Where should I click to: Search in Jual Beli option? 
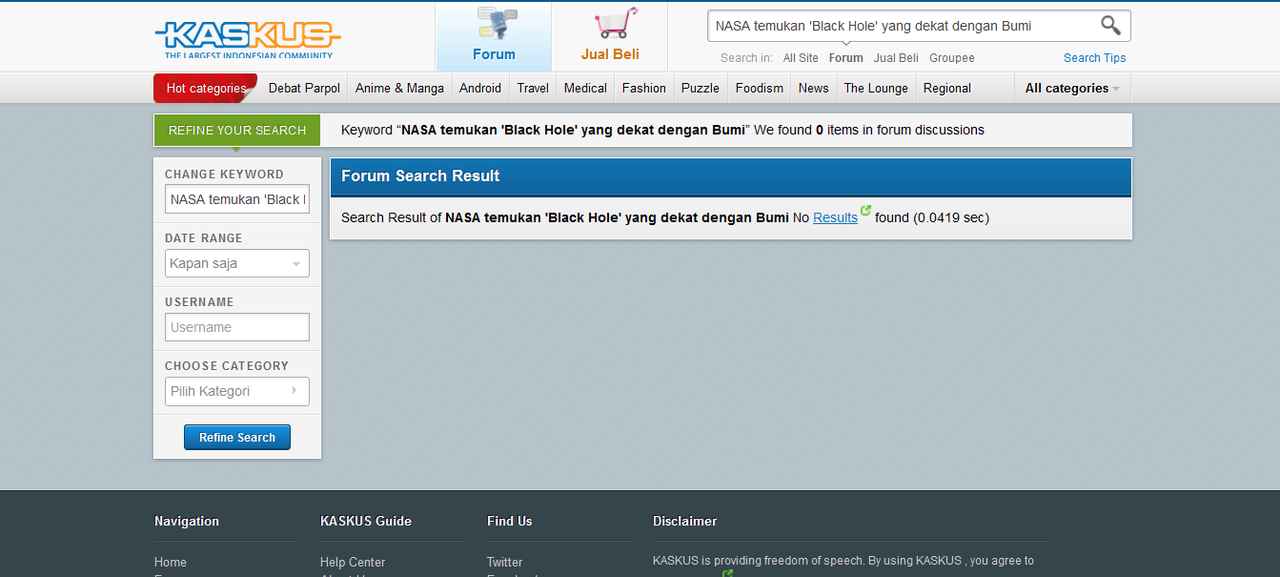[x=896, y=58]
